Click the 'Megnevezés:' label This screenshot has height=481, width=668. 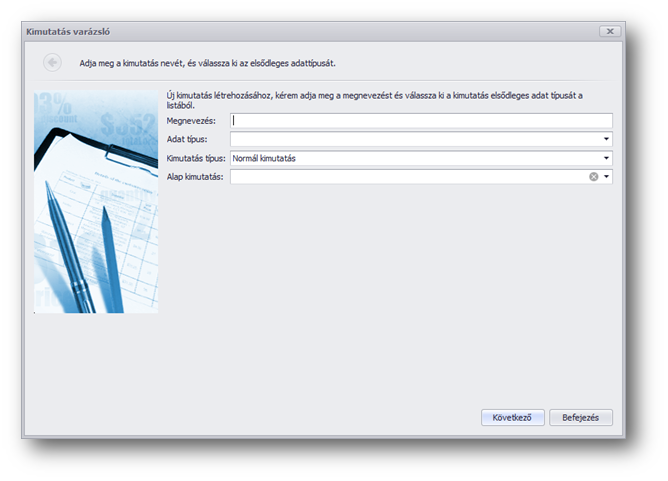[x=192, y=121]
